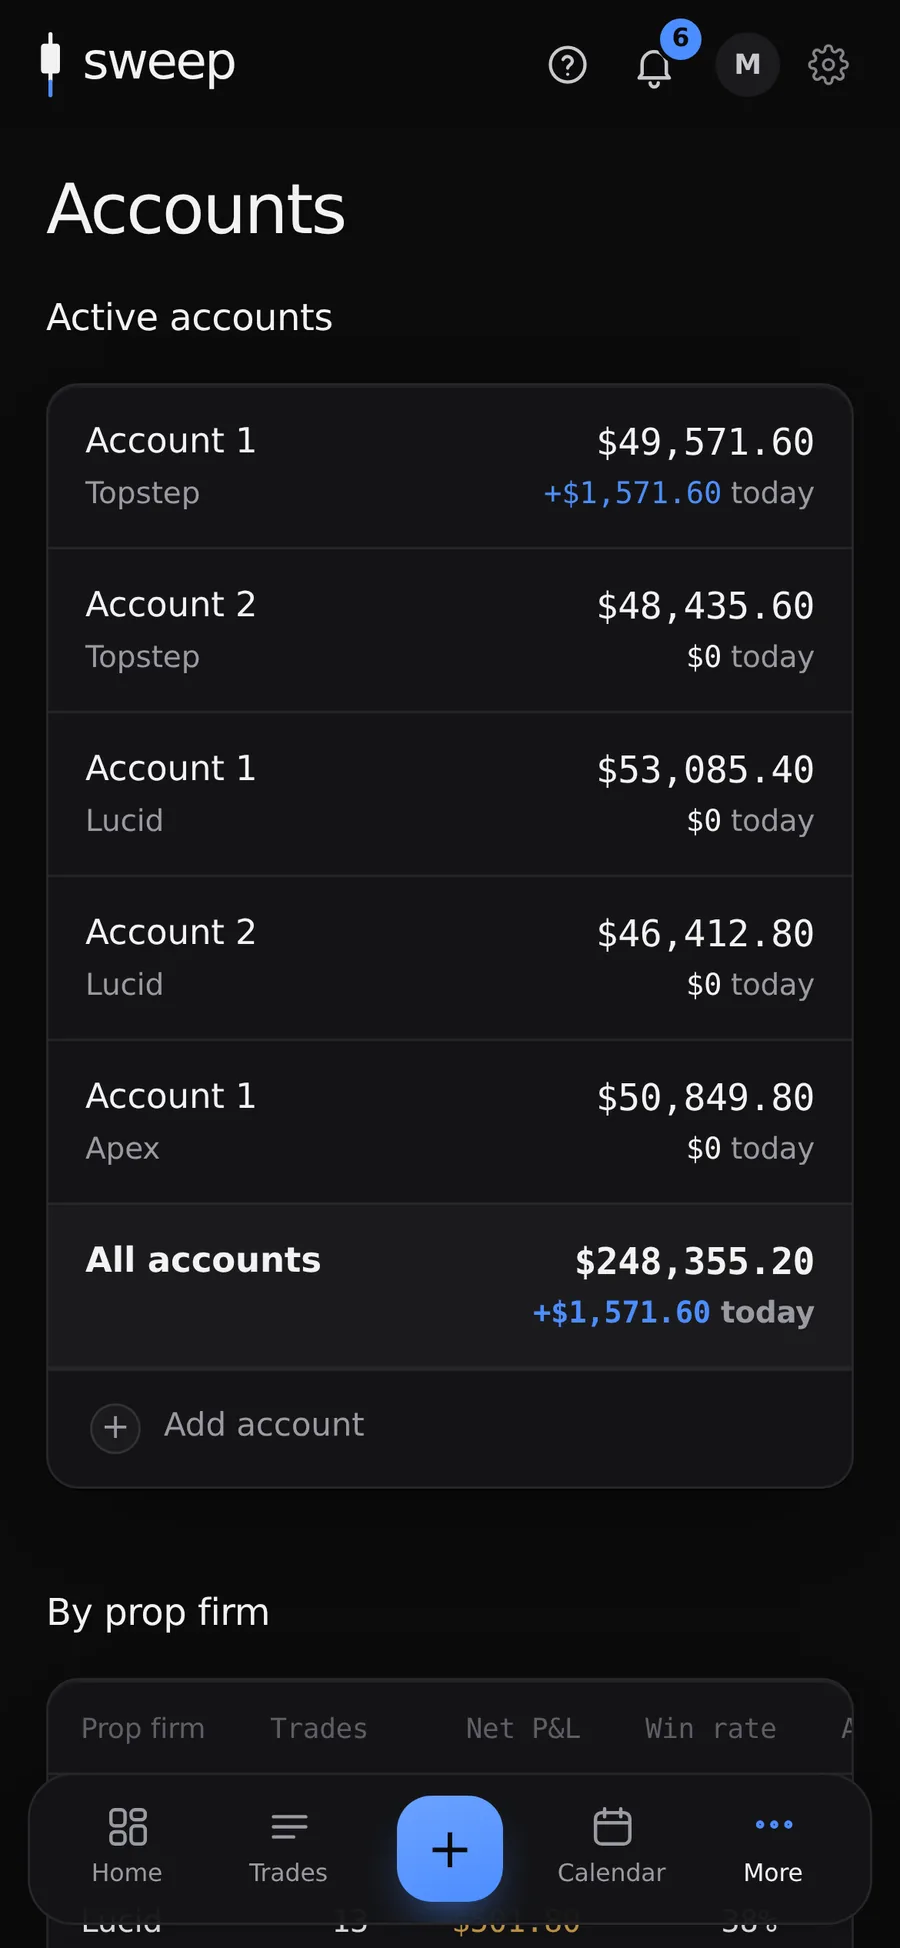The width and height of the screenshot is (900, 1948).
Task: Select Topstep Account 2 row
Action: point(450,630)
